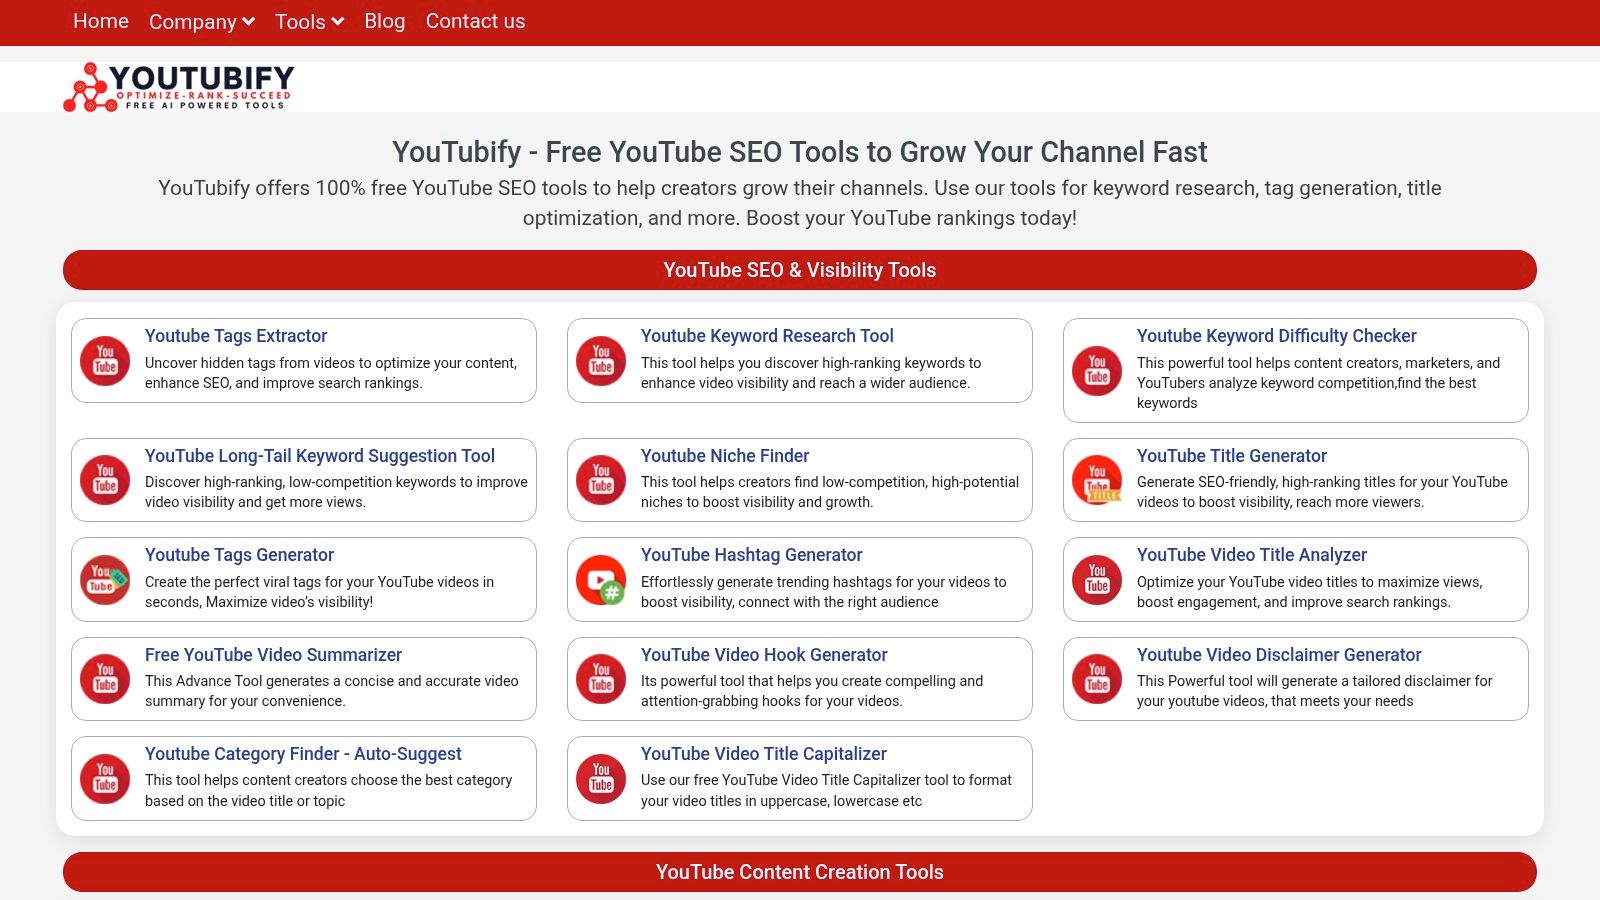Click the YouTube Content Creation Tools banner
This screenshot has height=900, width=1600.
(x=800, y=872)
